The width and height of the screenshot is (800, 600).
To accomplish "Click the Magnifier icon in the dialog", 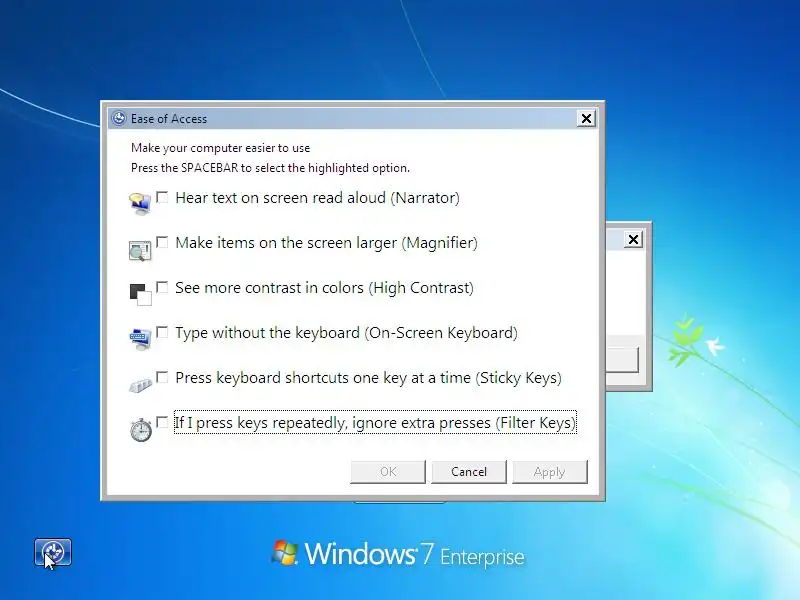I will tap(140, 251).
